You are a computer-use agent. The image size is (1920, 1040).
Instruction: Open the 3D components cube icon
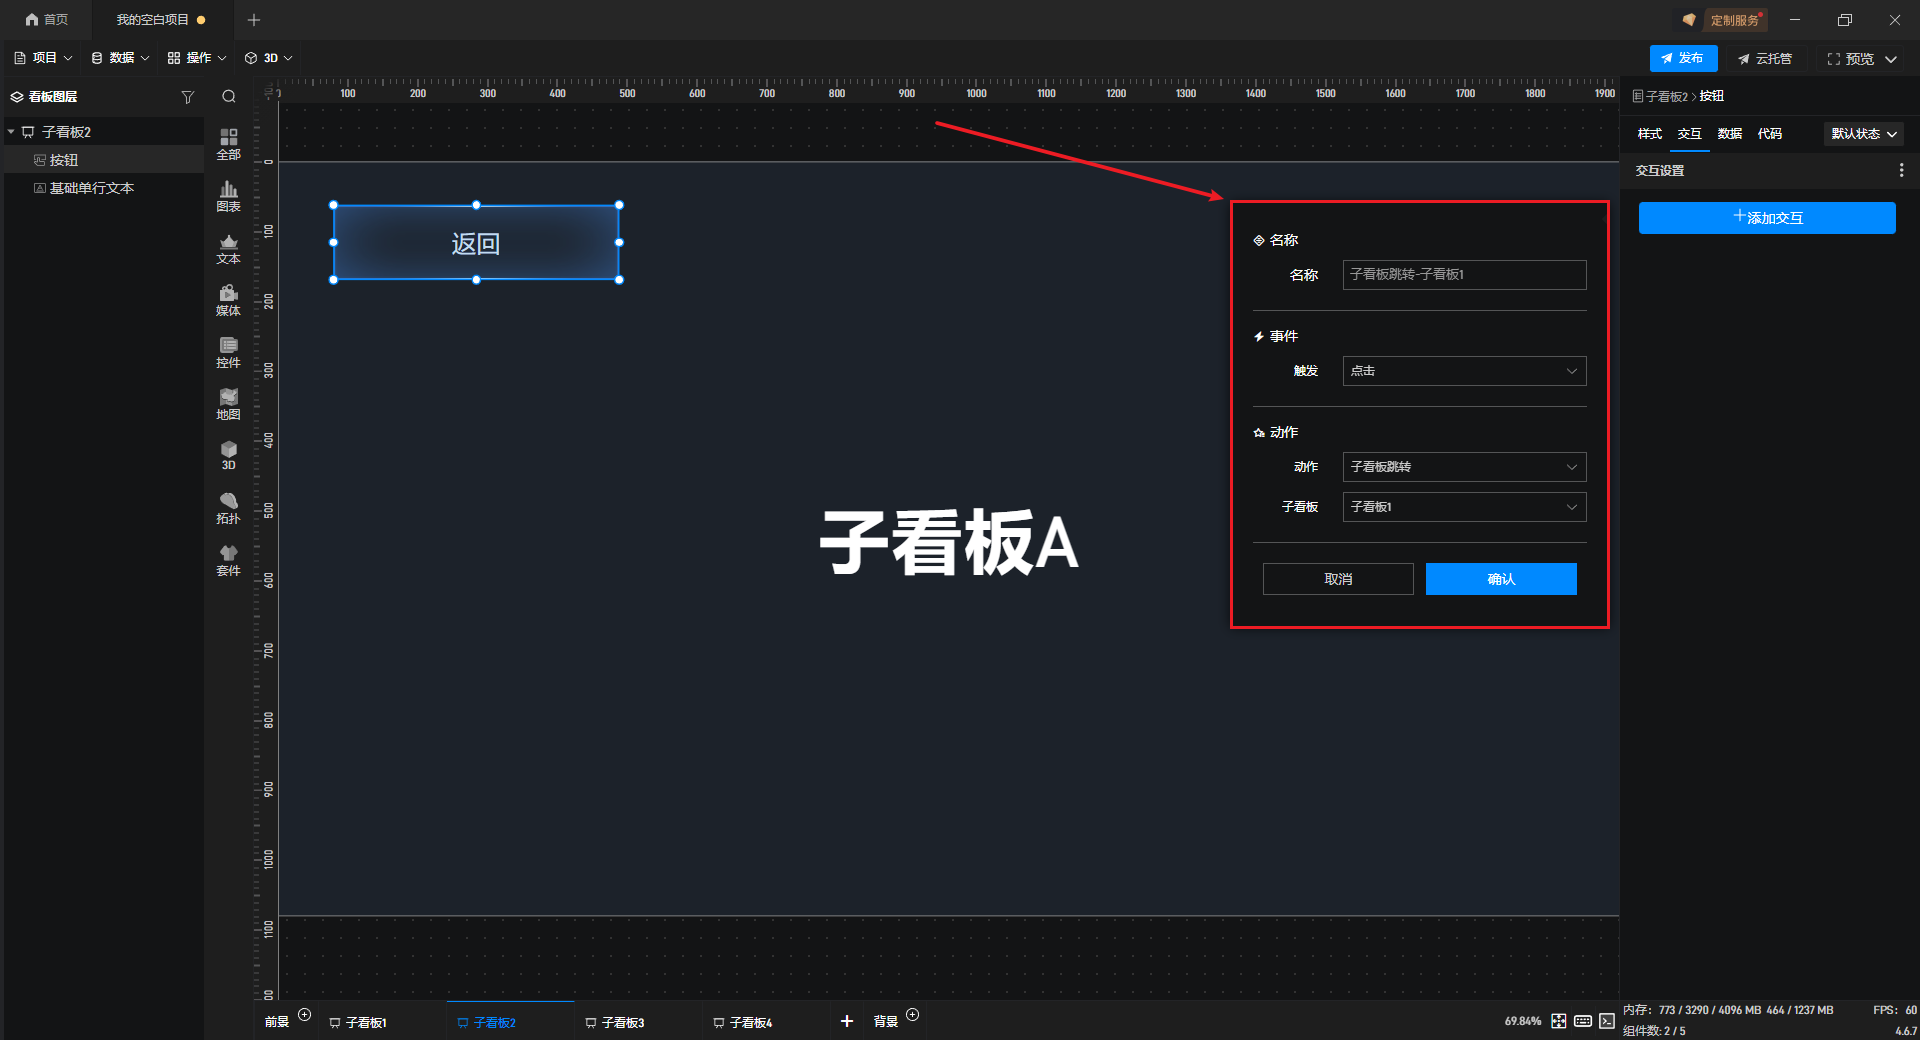228,454
